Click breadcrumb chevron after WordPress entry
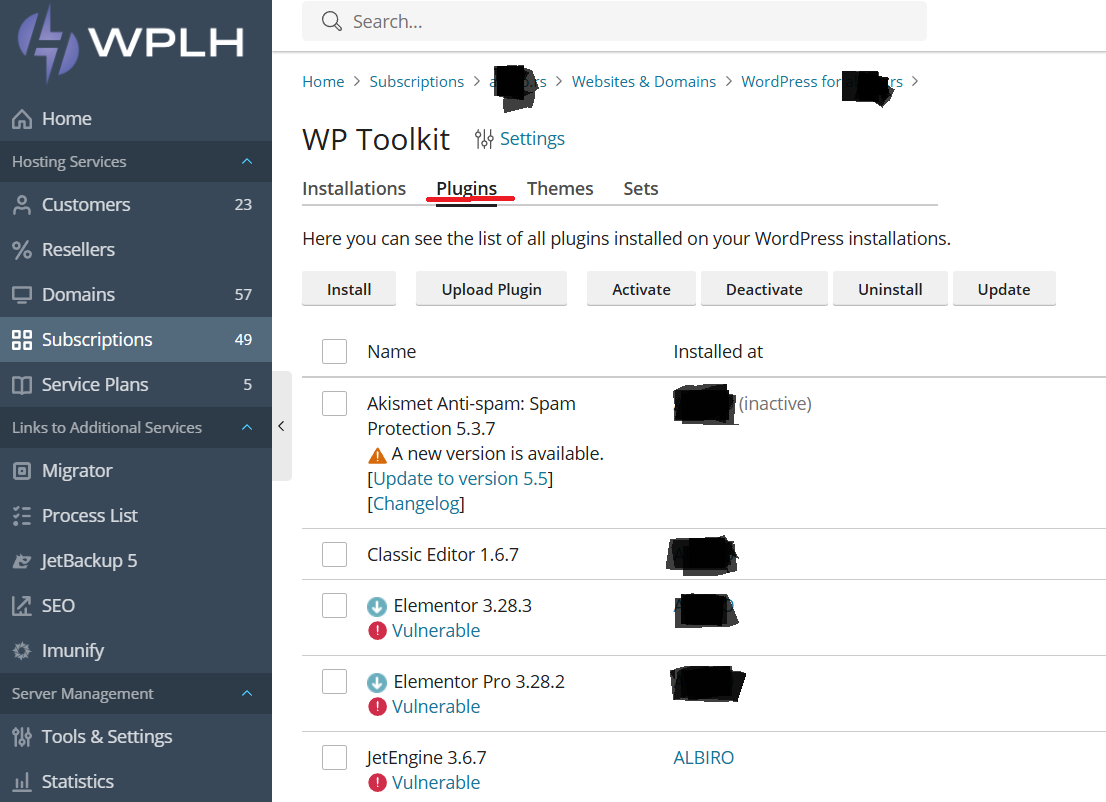Screen dimensions: 1106x802 coord(915,82)
